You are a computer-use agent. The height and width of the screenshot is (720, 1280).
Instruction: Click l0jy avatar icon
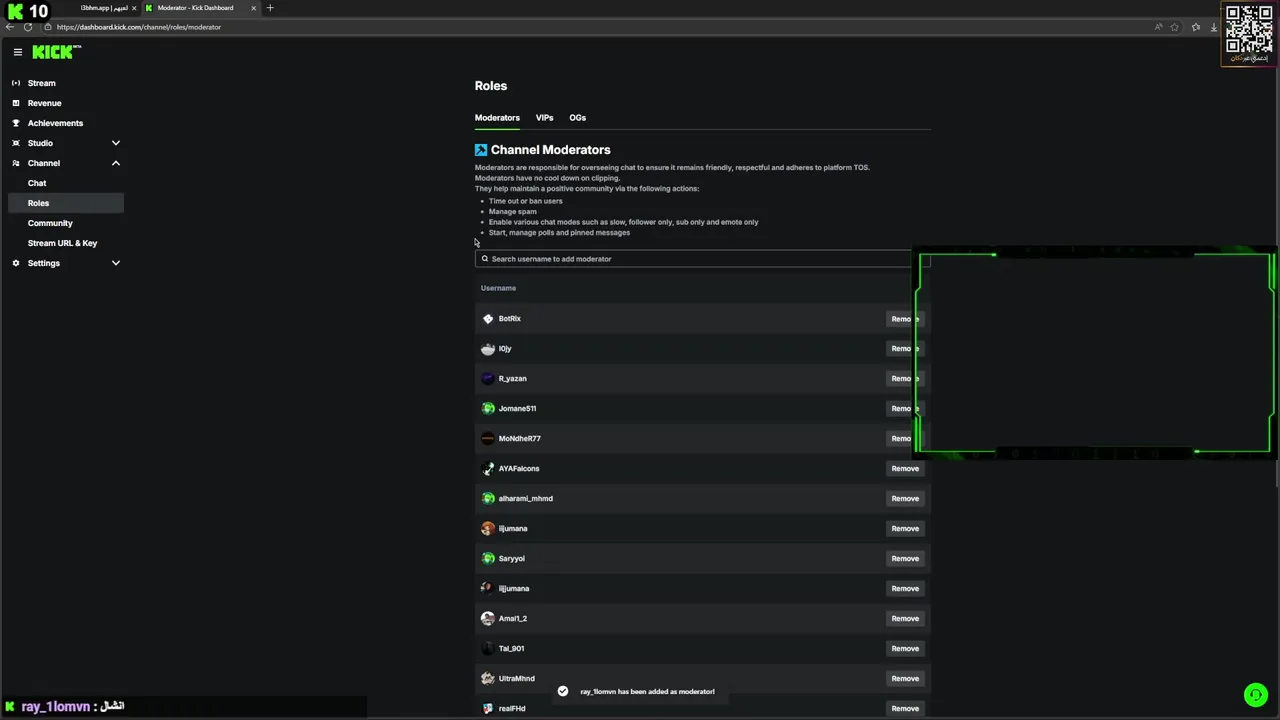pos(488,348)
